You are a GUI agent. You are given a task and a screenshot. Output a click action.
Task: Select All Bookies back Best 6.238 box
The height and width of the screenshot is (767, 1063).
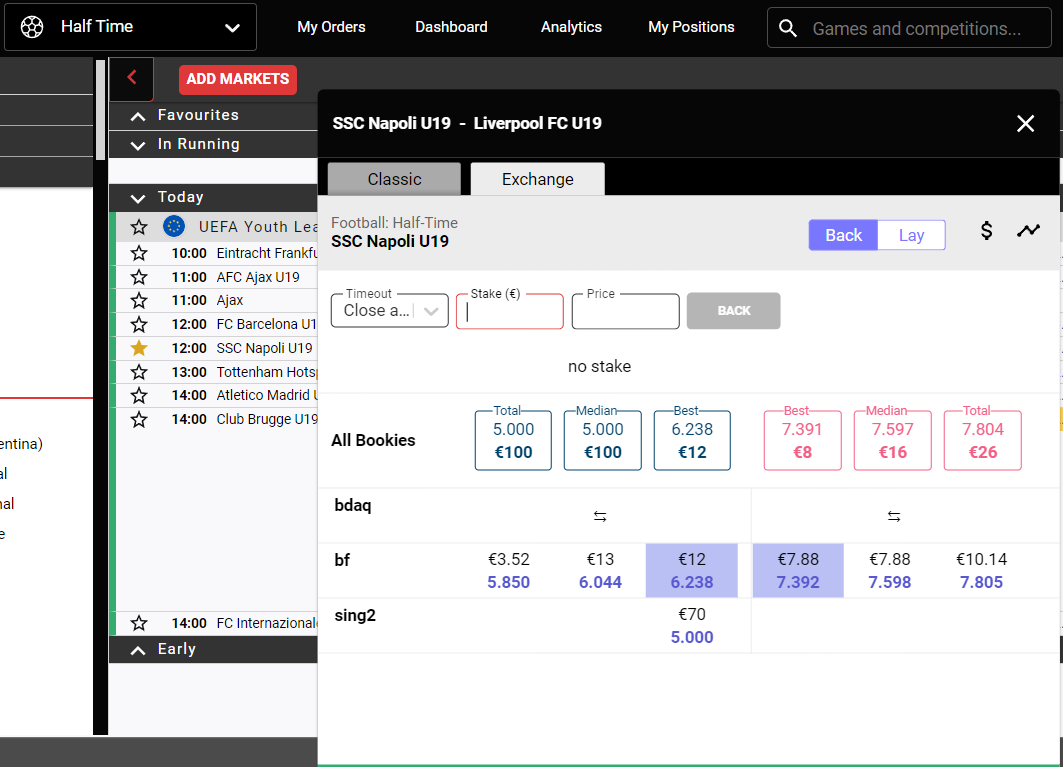692,440
